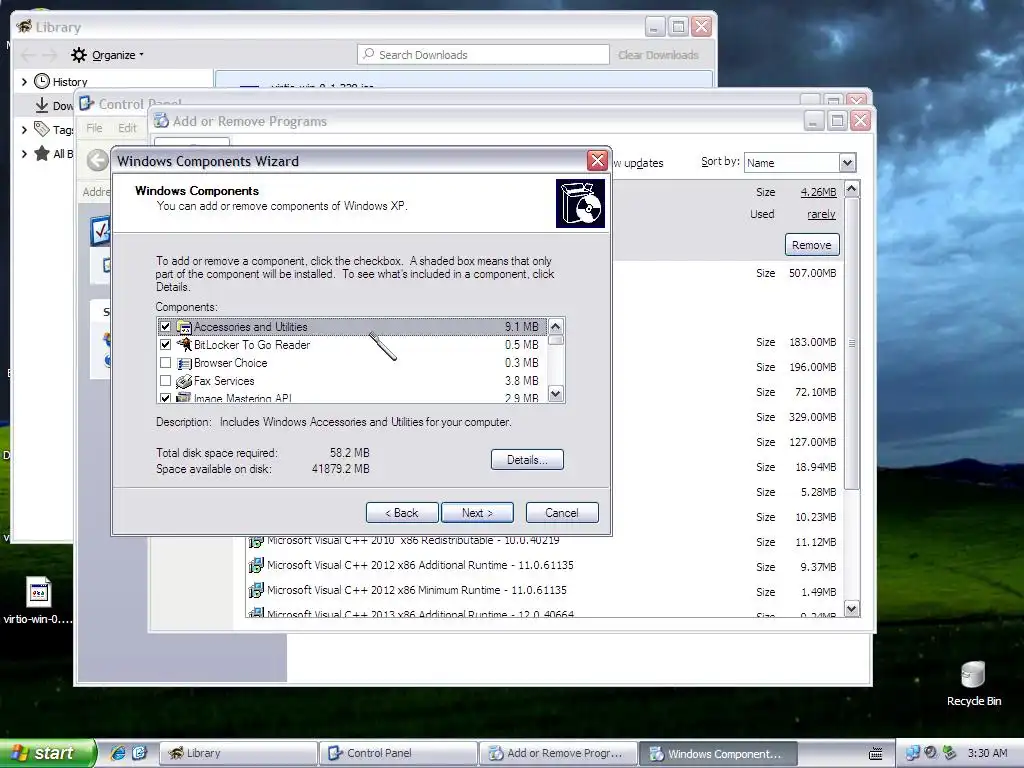Image resolution: width=1024 pixels, height=768 pixels.
Task: Enable the Fax Services component checkbox
Action: [x=165, y=381]
